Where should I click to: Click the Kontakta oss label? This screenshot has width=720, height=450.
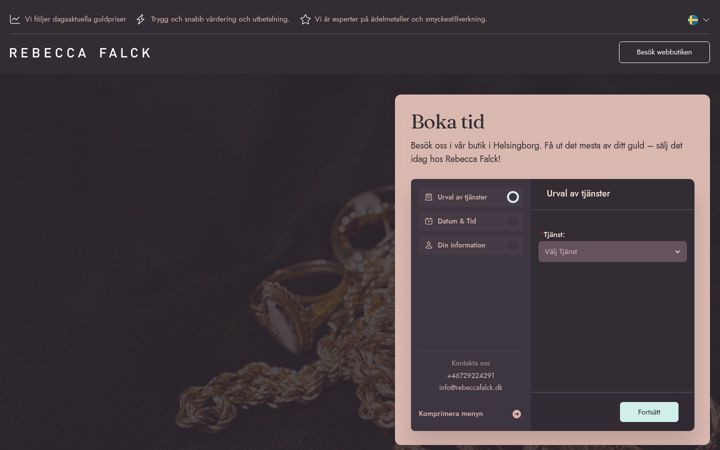(471, 363)
